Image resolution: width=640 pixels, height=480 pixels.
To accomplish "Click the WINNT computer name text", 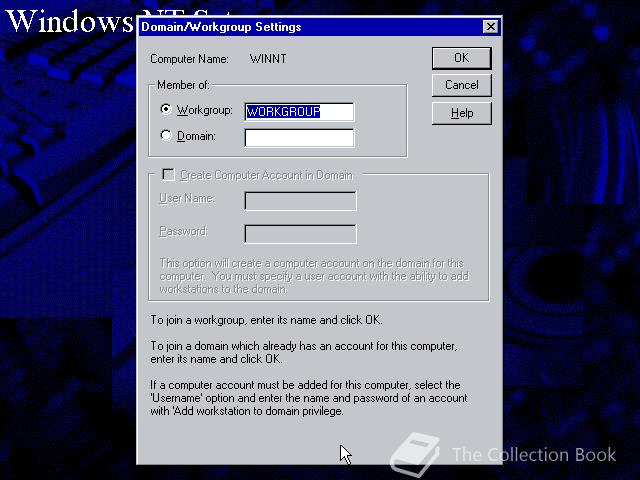I will [268, 59].
